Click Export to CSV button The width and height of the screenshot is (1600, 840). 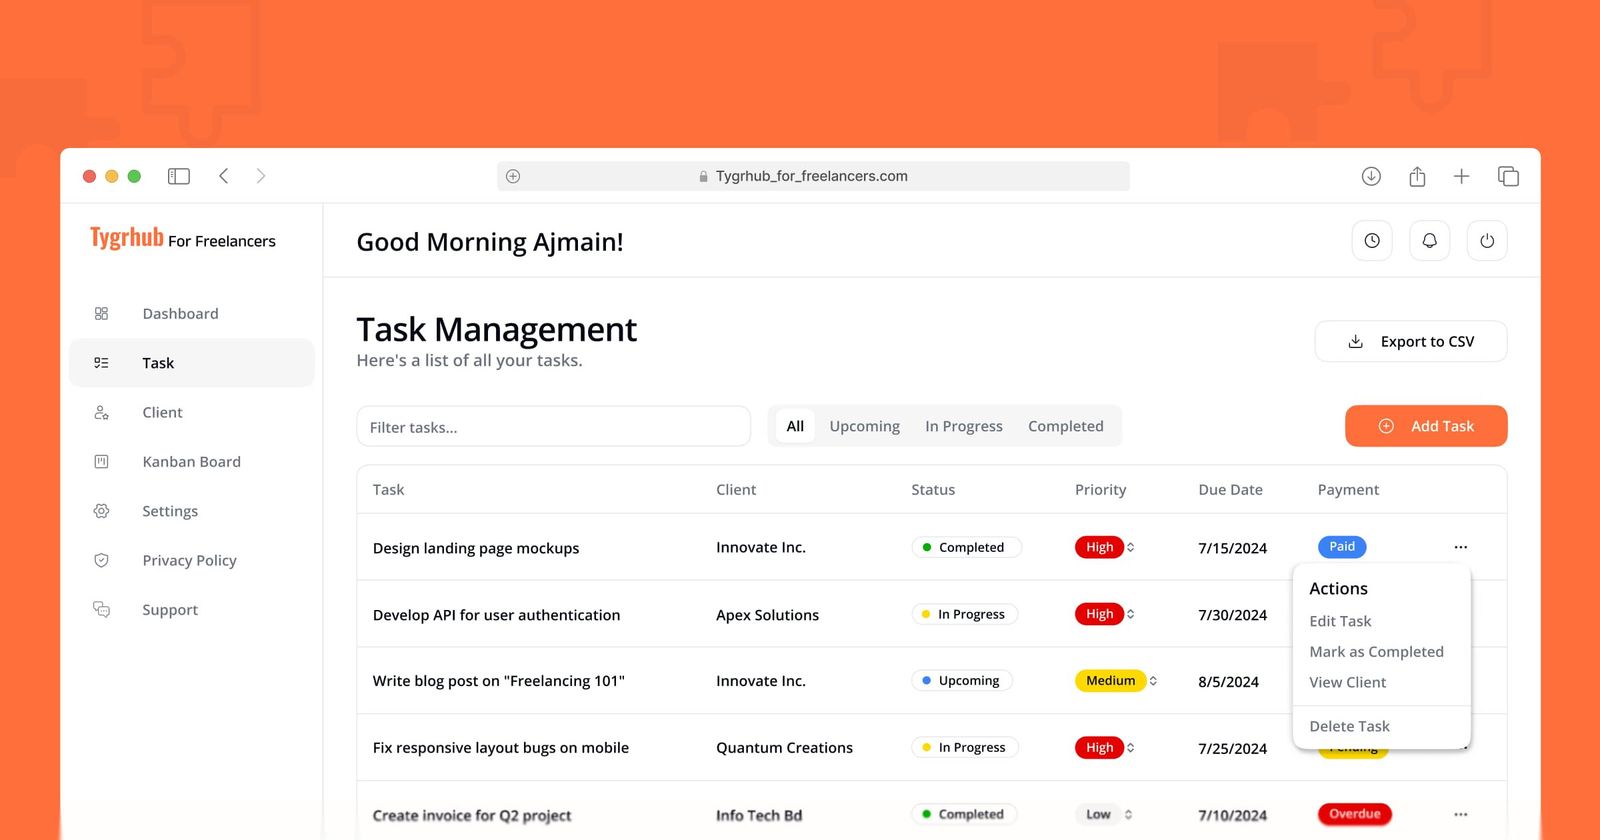(x=1411, y=341)
